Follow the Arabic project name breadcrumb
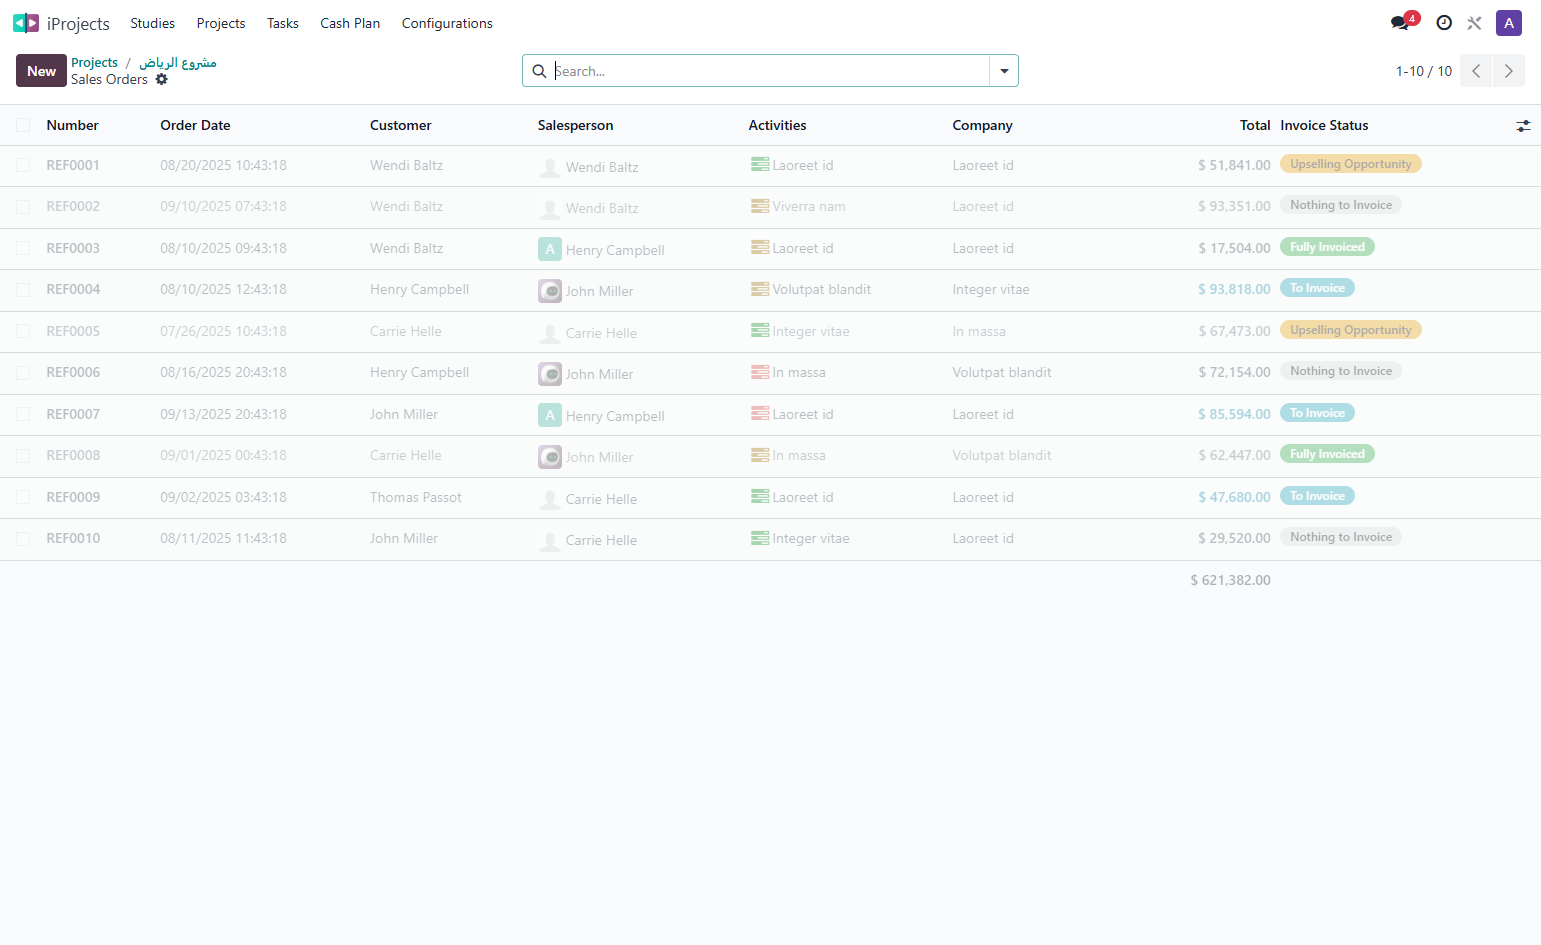 (x=178, y=62)
